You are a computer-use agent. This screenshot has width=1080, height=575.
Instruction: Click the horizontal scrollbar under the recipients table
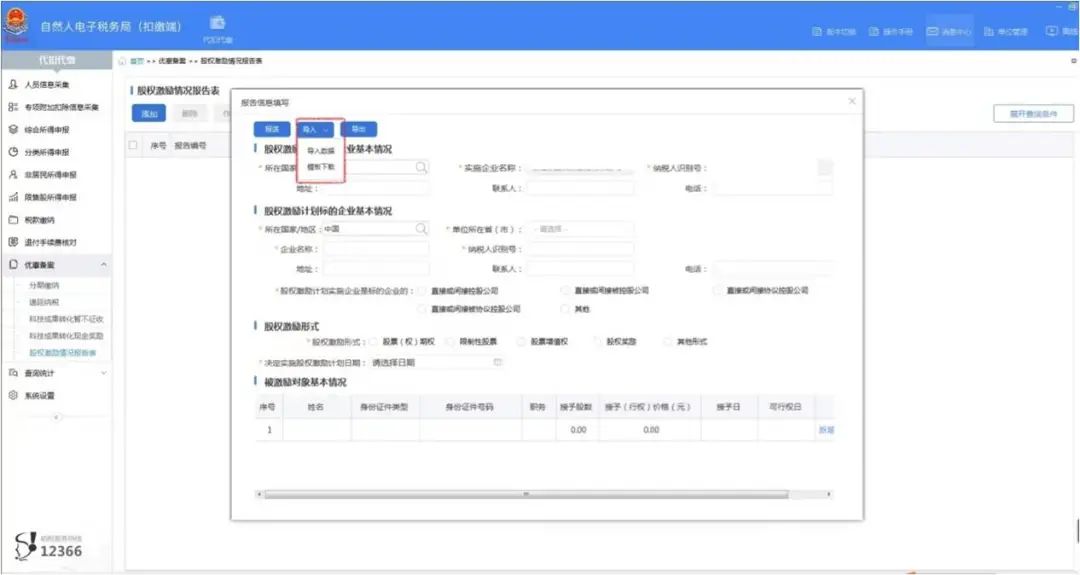pyautogui.click(x=540, y=494)
